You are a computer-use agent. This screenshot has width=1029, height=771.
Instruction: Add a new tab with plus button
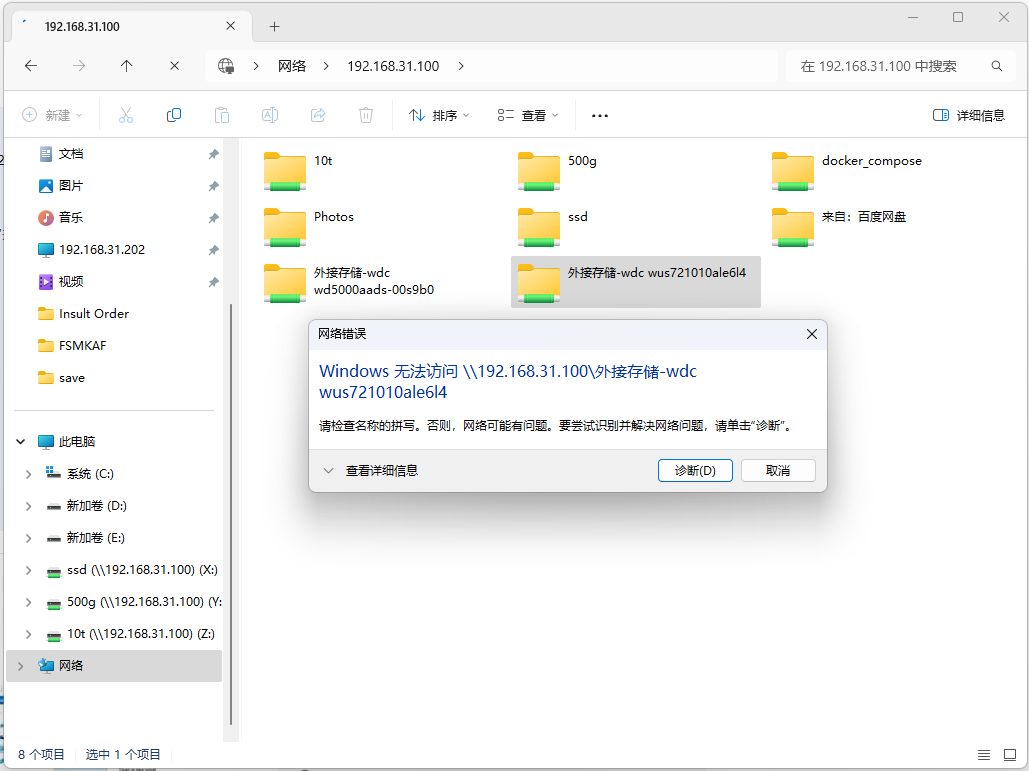(x=274, y=26)
